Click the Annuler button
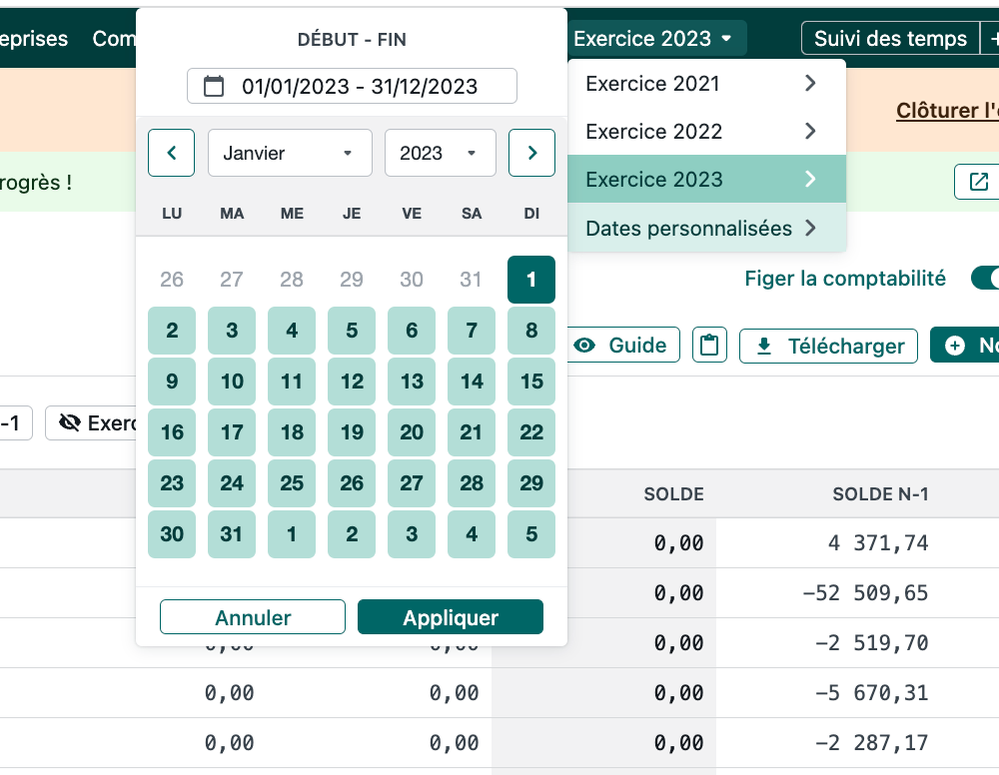Image resolution: width=999 pixels, height=775 pixels. [253, 618]
